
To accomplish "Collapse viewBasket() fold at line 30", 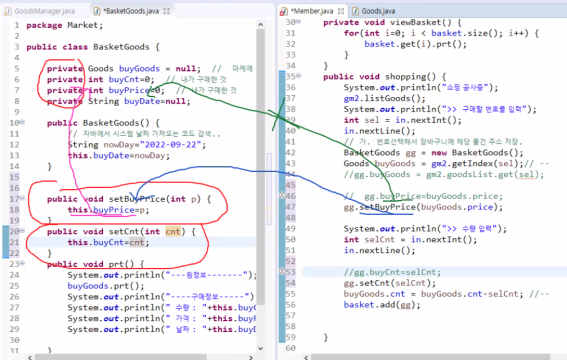I will [x=298, y=22].
